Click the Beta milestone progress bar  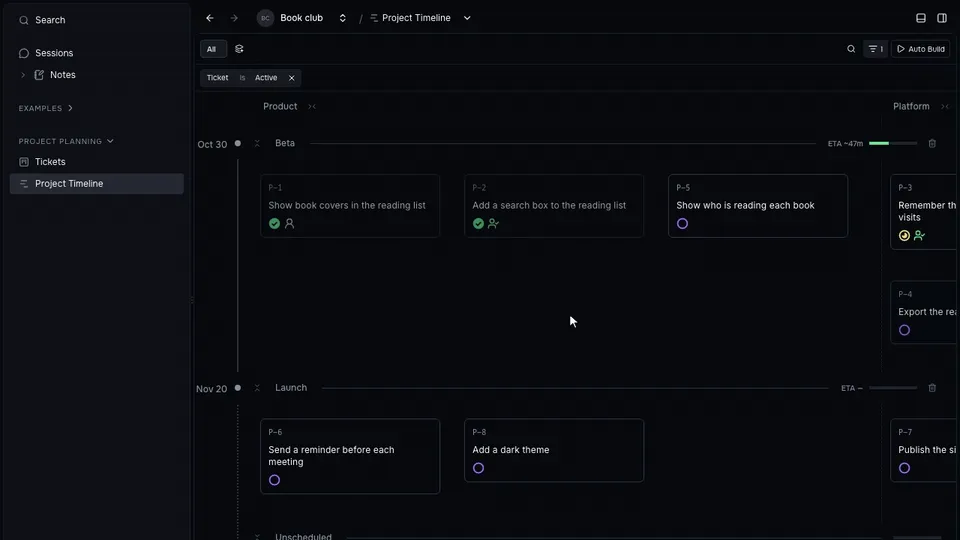893,143
